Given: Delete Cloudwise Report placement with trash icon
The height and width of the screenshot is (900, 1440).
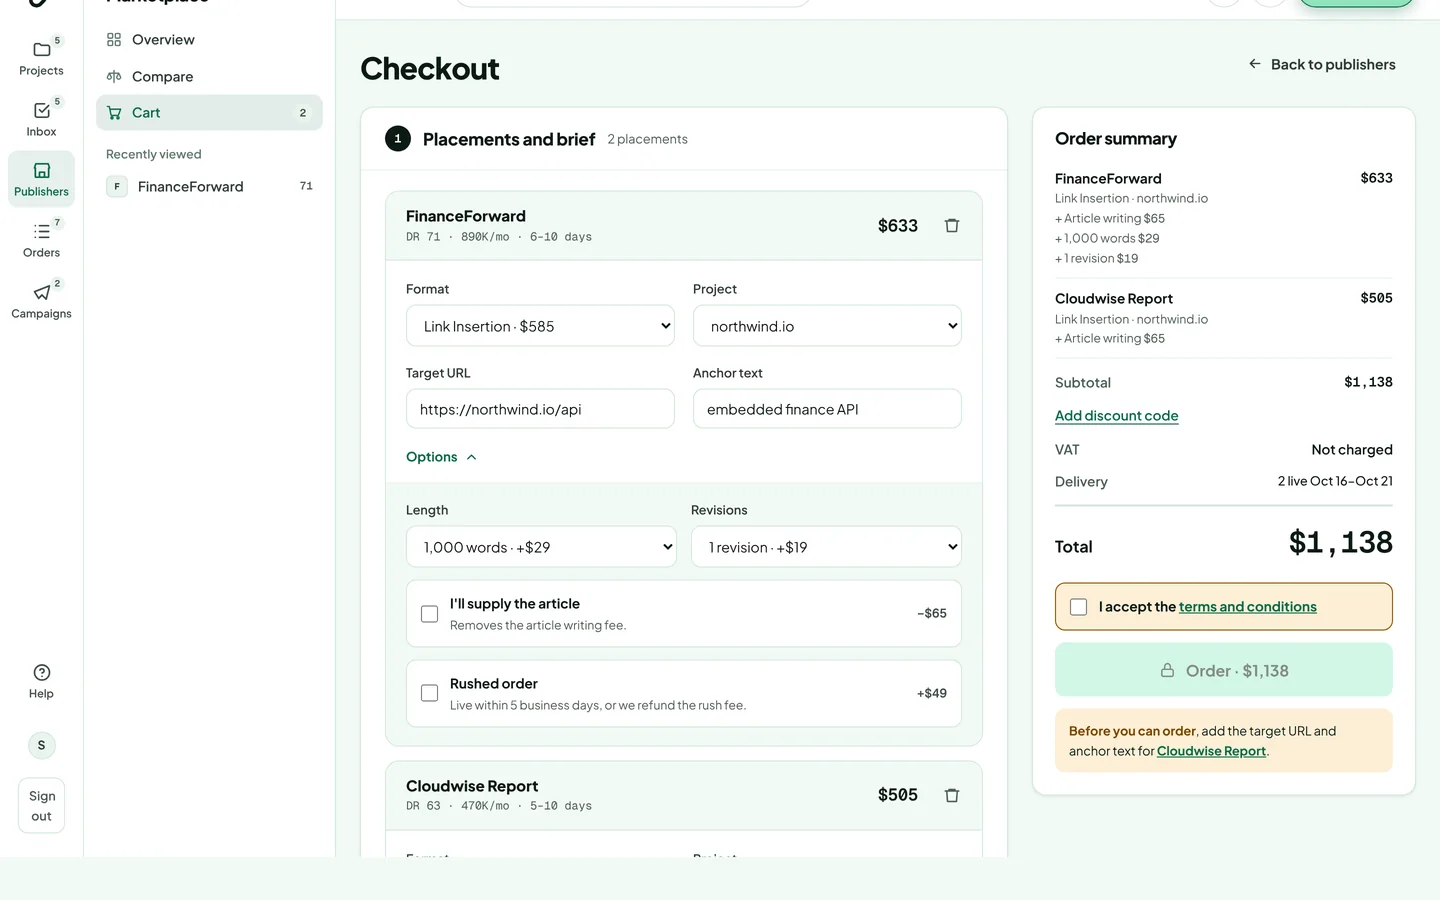Looking at the screenshot, I should tap(952, 795).
